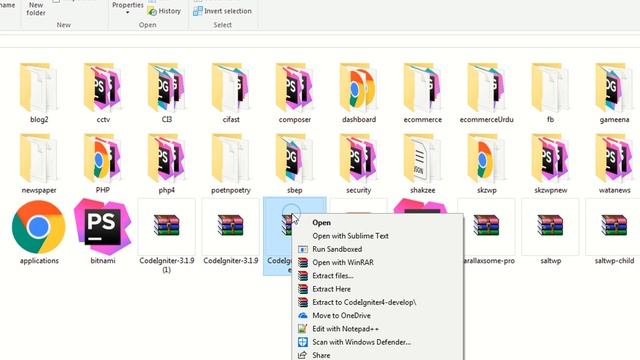The width and height of the screenshot is (640, 360).
Task: Select CodeIgniter-3.1.9 (1) archive icon
Action: pos(167,226)
